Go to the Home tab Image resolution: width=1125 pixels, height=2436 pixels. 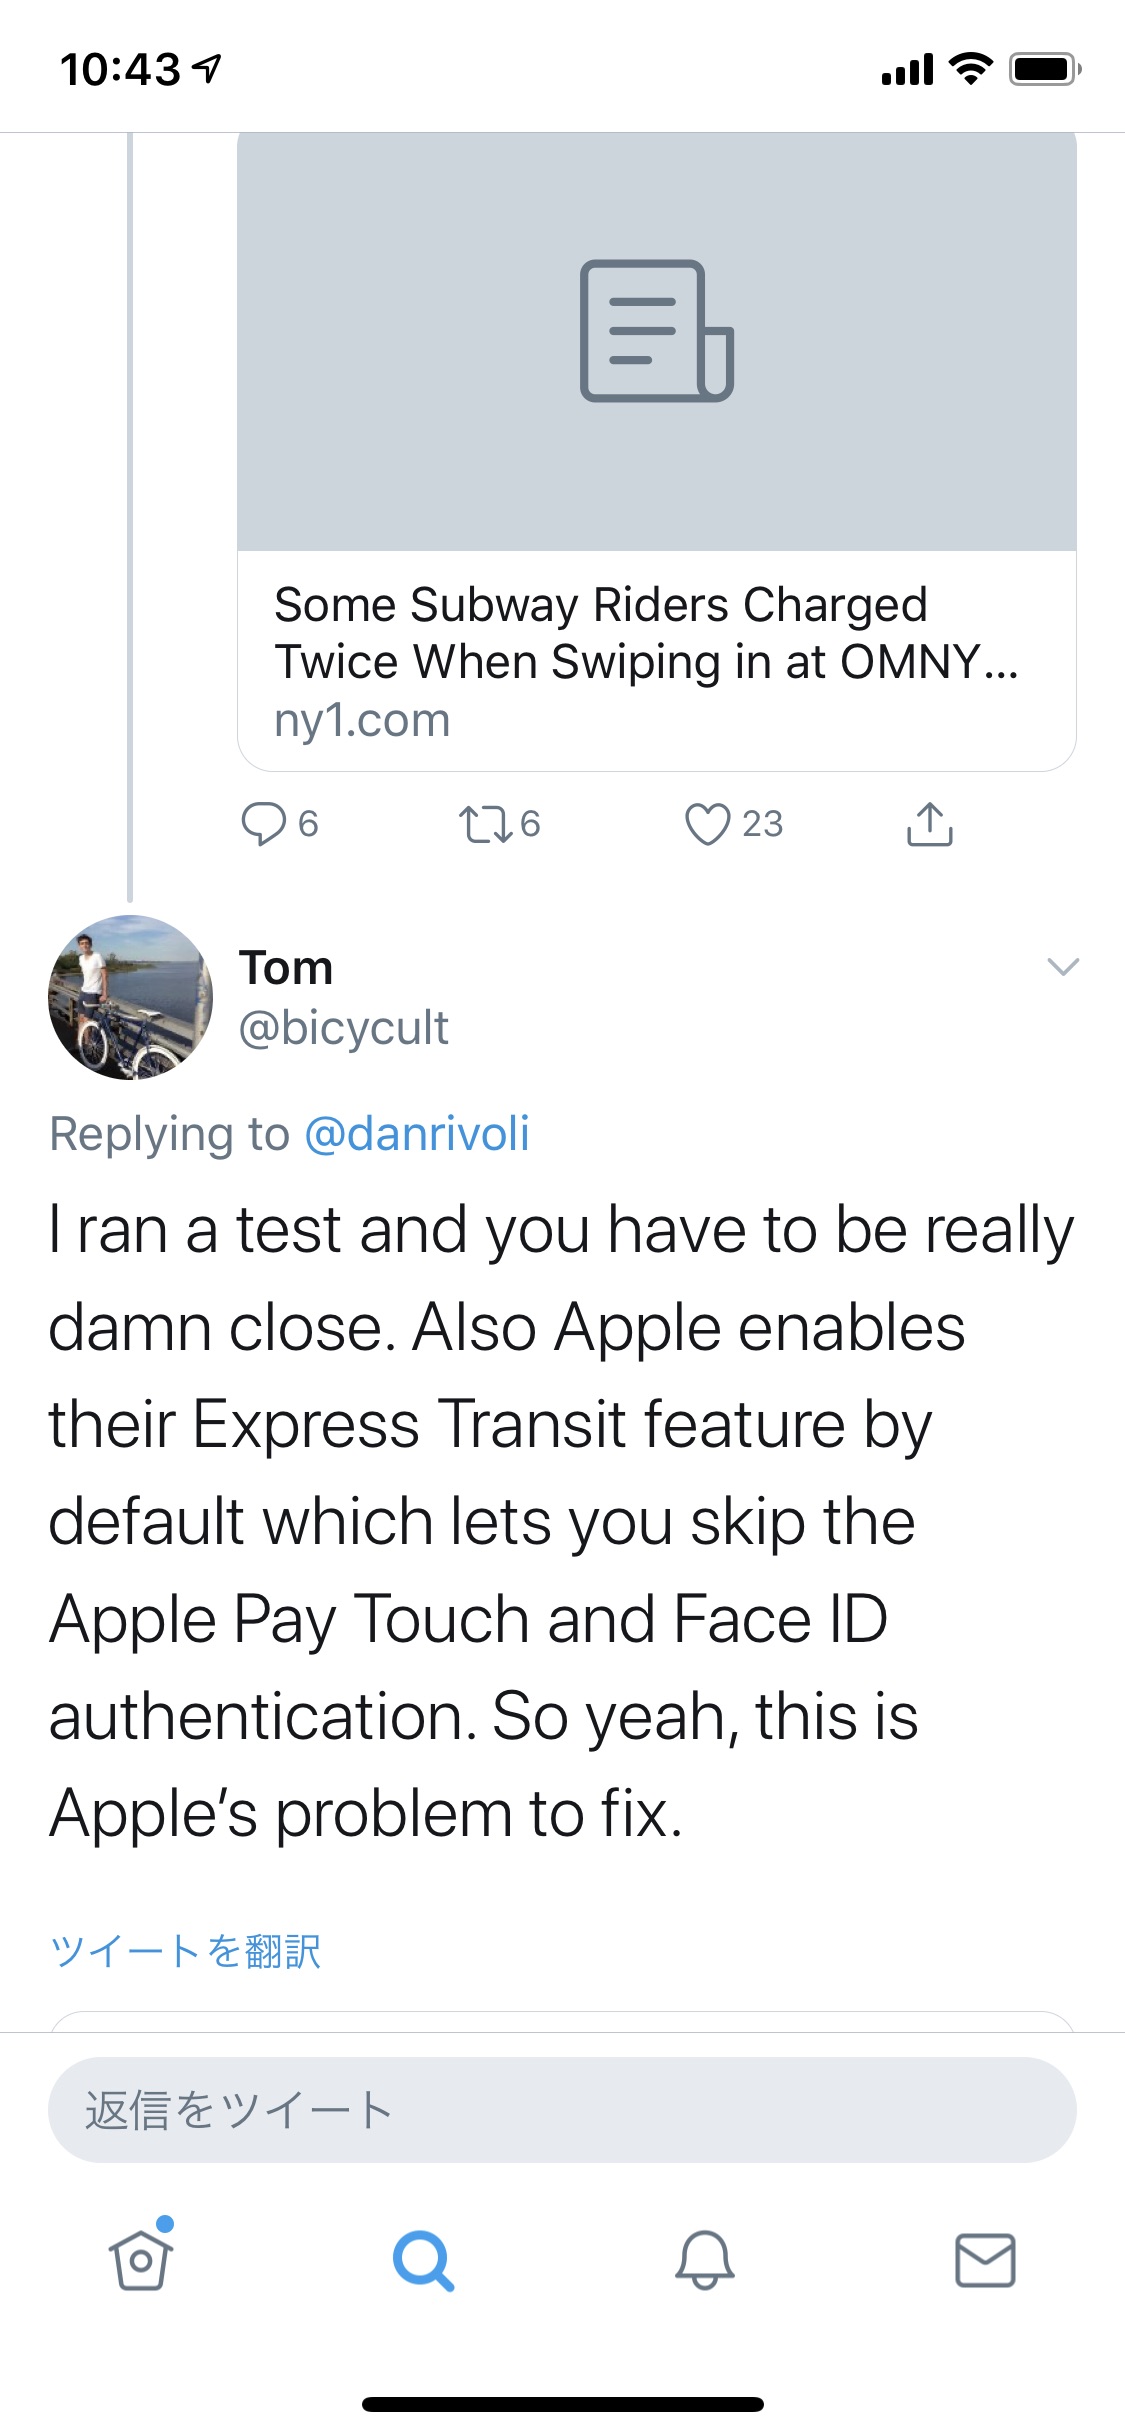[141, 2260]
